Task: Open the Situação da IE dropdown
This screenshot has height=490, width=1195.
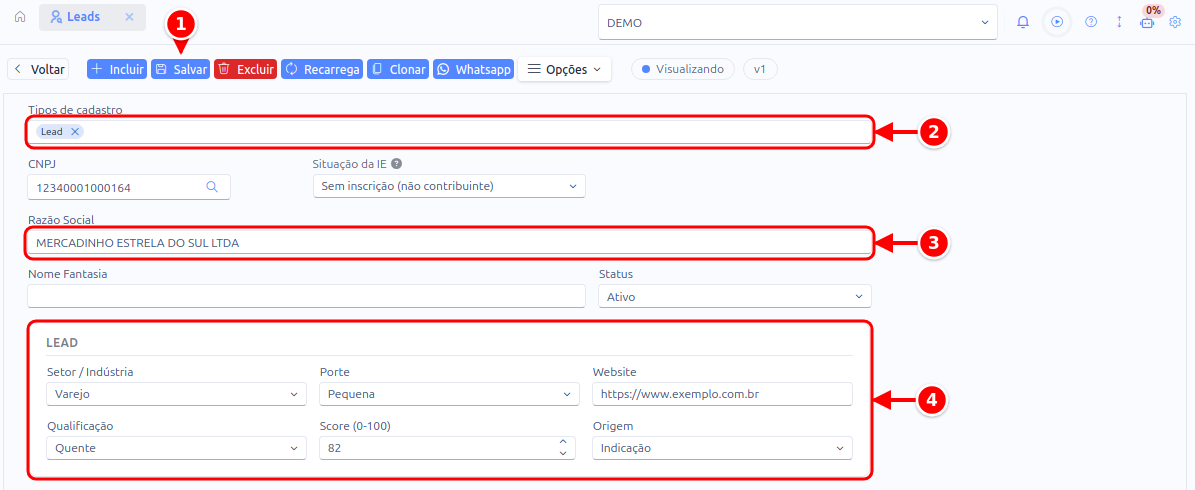Action: pyautogui.click(x=449, y=186)
